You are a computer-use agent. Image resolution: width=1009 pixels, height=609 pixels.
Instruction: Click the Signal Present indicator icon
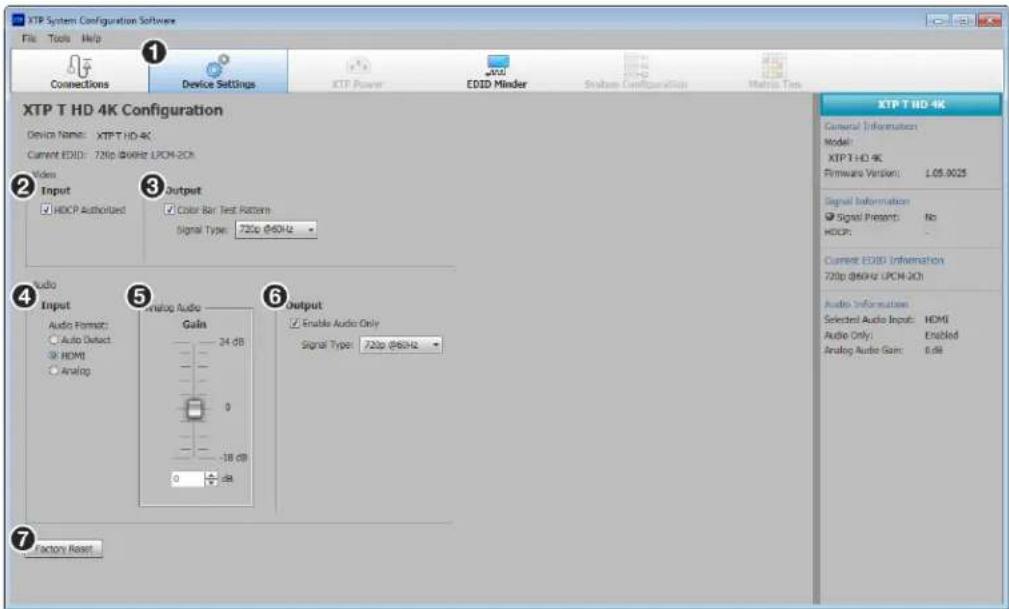point(829,218)
